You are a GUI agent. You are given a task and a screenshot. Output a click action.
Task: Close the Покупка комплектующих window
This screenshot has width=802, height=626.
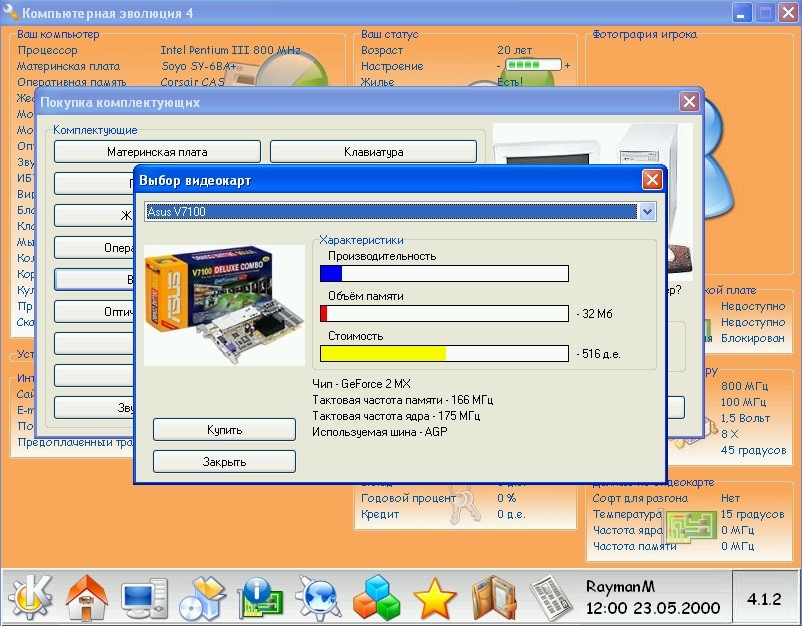coord(689,101)
